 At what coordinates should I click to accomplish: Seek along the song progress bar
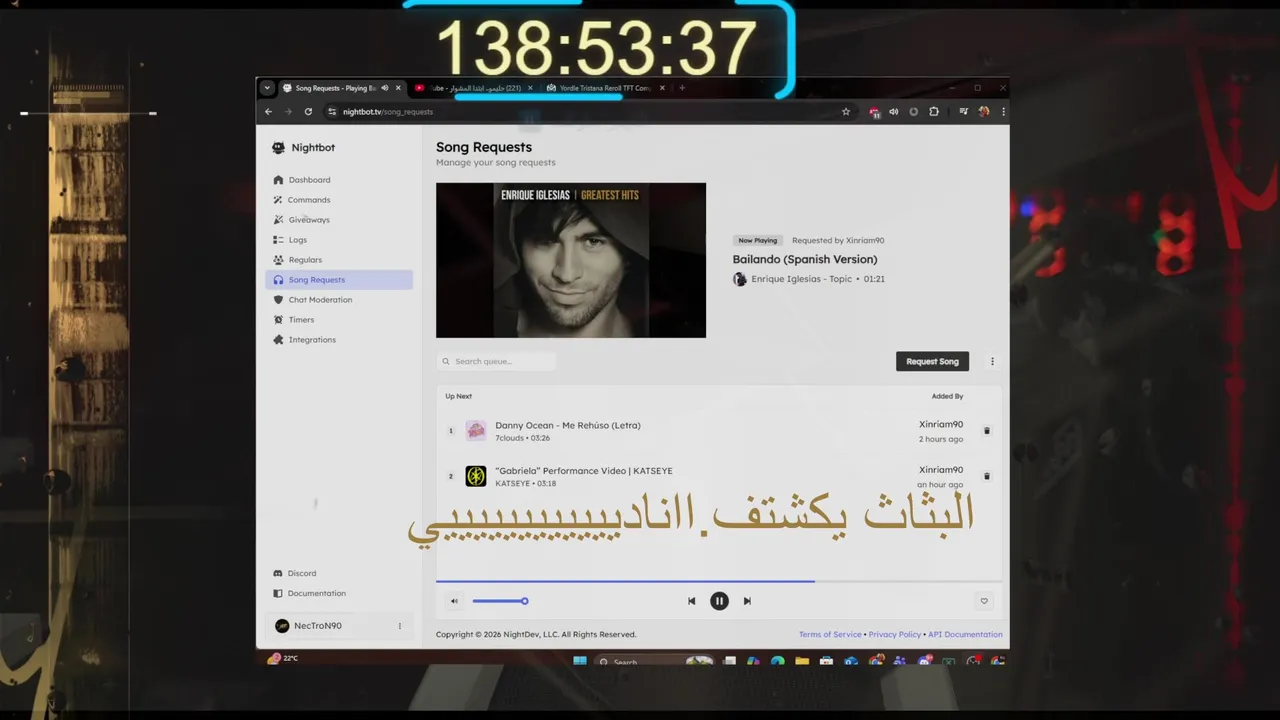(x=719, y=581)
